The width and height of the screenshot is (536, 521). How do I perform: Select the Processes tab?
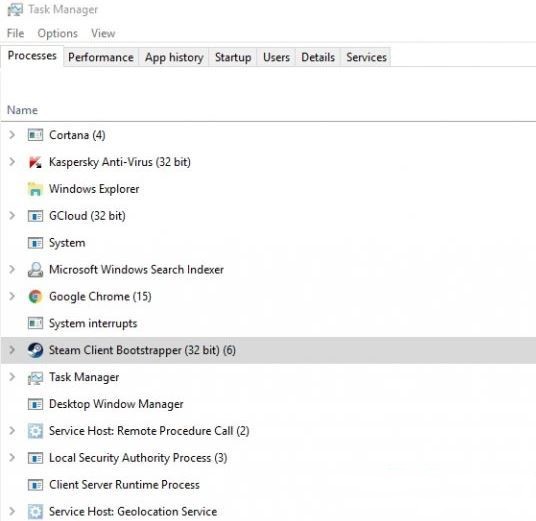point(32,56)
